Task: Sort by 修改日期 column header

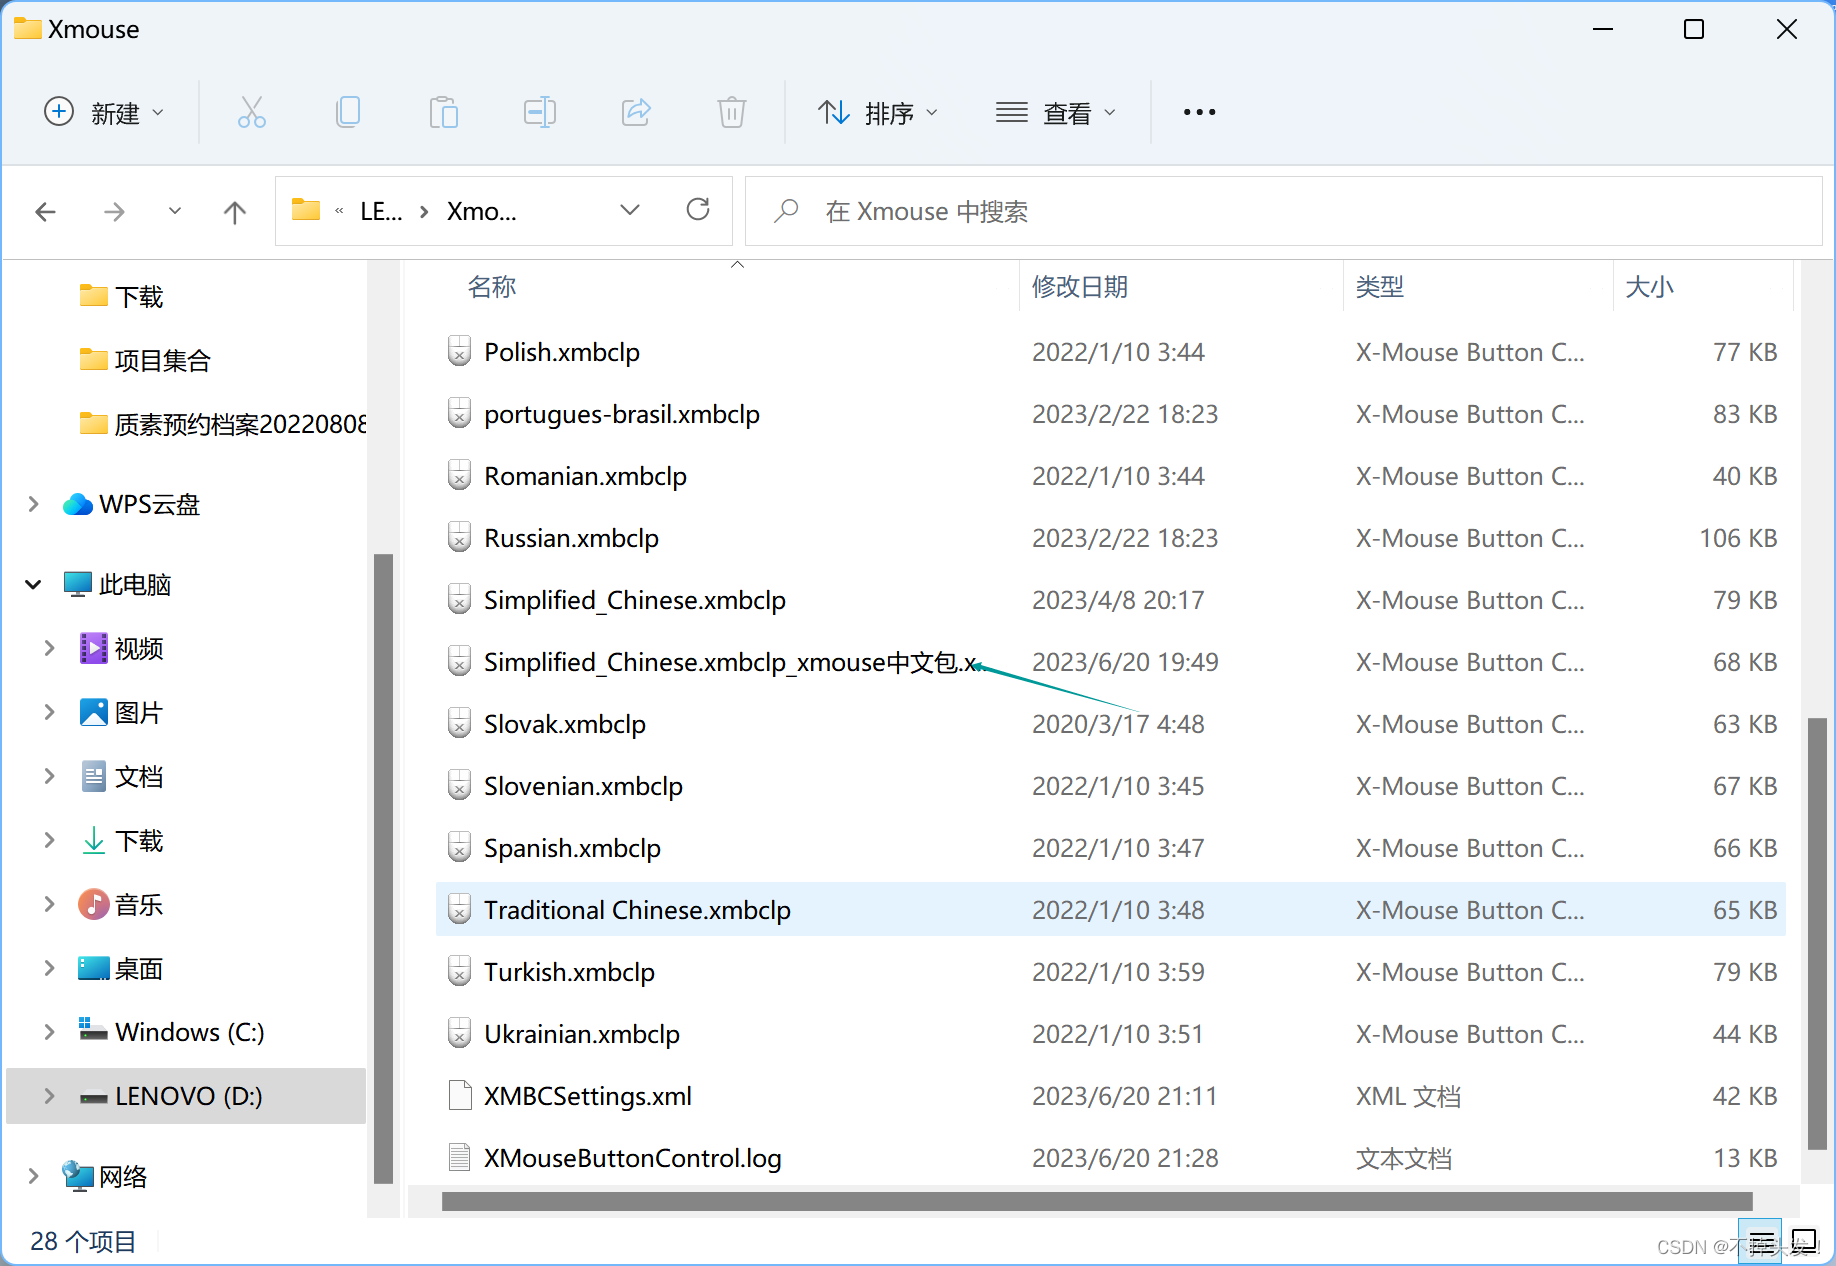Action: click(x=1080, y=287)
